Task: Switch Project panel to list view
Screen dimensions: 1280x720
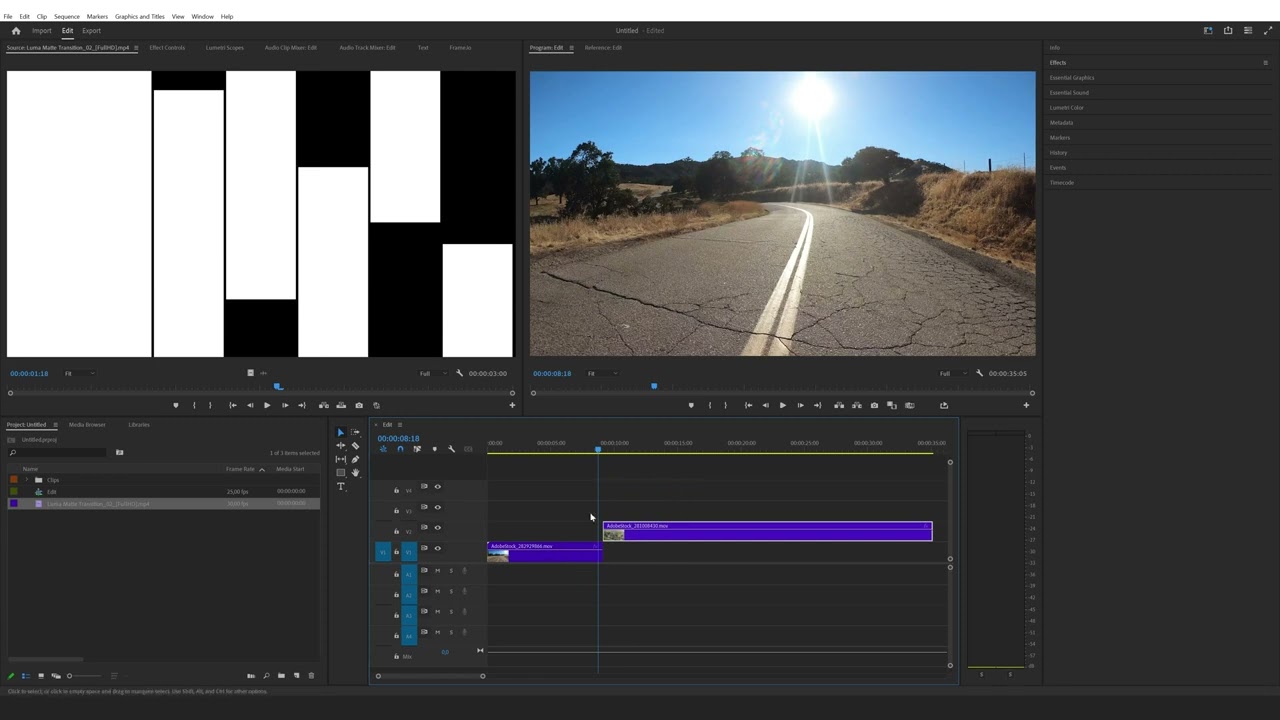Action: [26, 676]
